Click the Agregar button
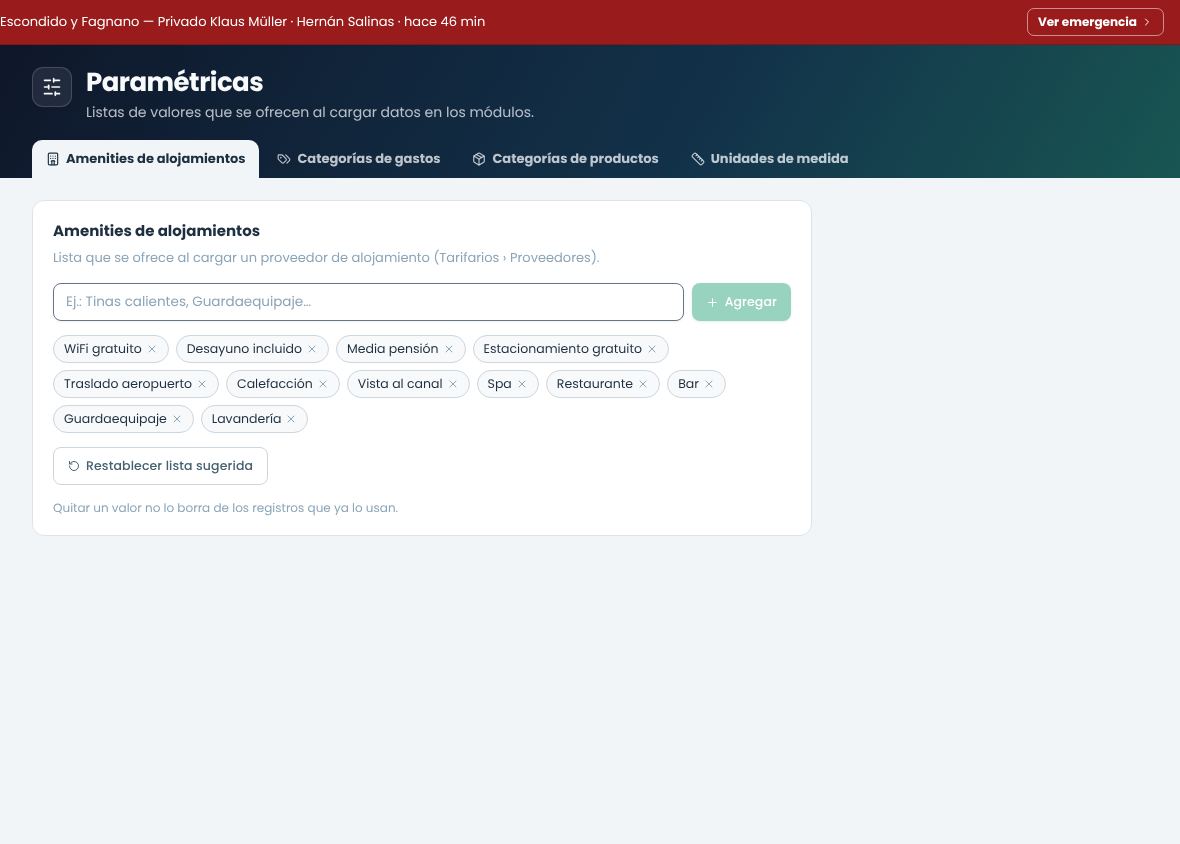The image size is (1180, 844). click(741, 302)
